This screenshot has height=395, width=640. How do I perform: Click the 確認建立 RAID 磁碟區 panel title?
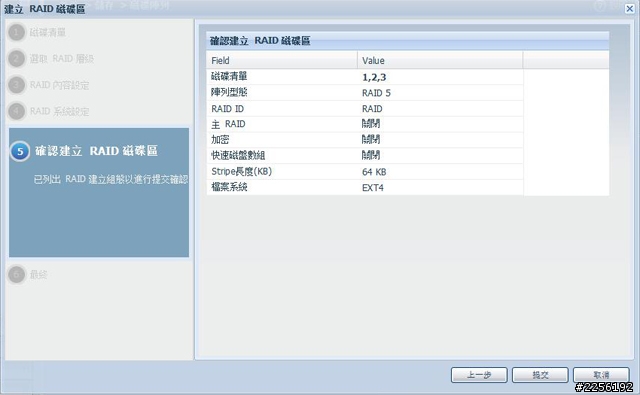pos(260,41)
